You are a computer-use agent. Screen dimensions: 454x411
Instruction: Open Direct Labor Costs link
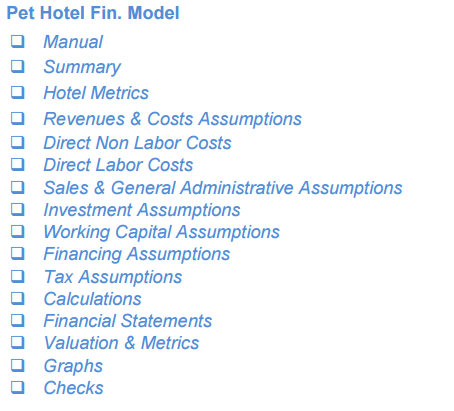pyautogui.click(x=118, y=165)
